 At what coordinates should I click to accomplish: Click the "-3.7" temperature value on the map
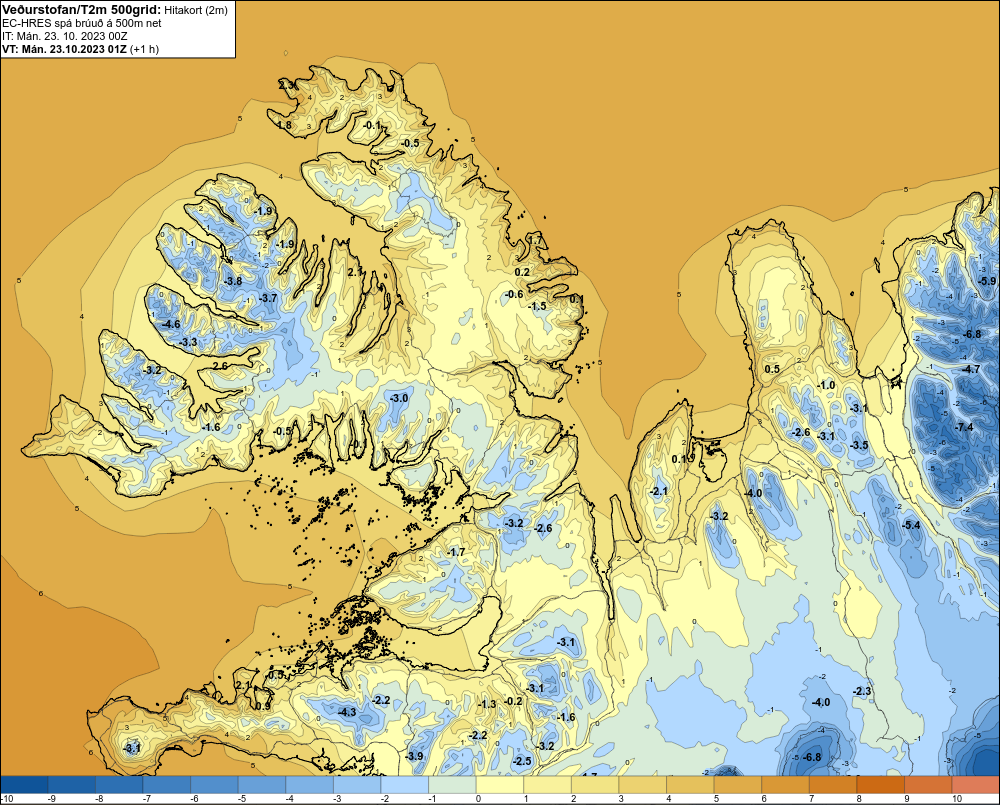click(268, 298)
